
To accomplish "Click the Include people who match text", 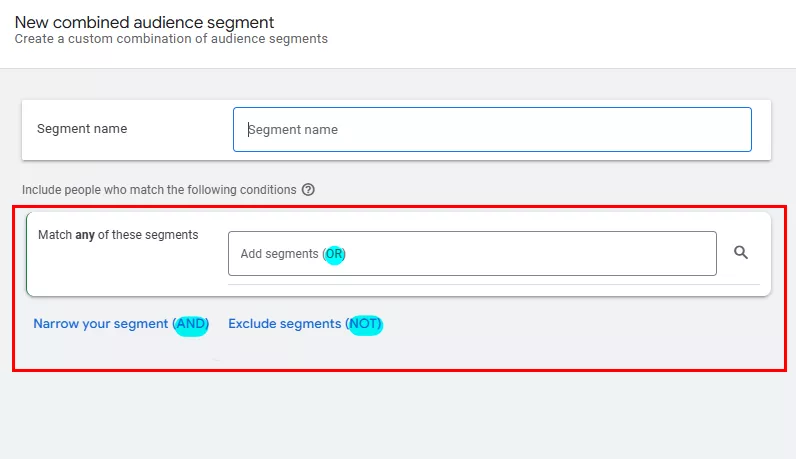I will (x=159, y=189).
